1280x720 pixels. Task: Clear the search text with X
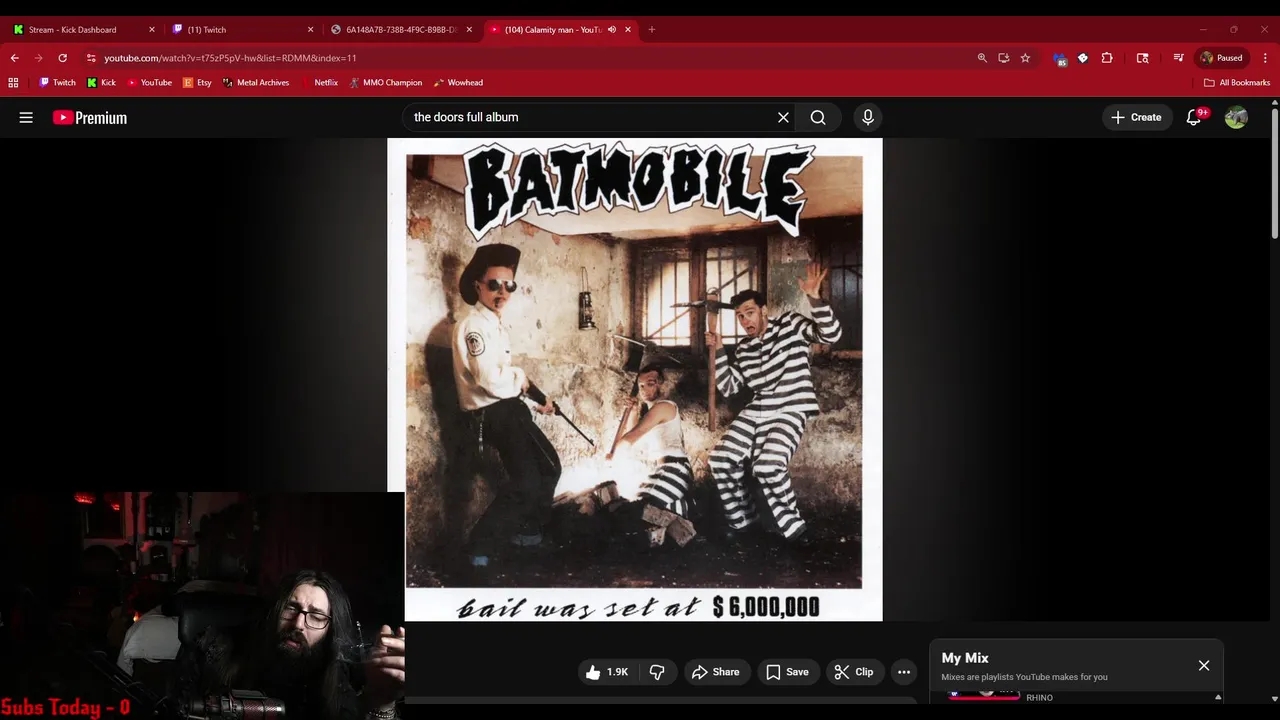tap(783, 117)
